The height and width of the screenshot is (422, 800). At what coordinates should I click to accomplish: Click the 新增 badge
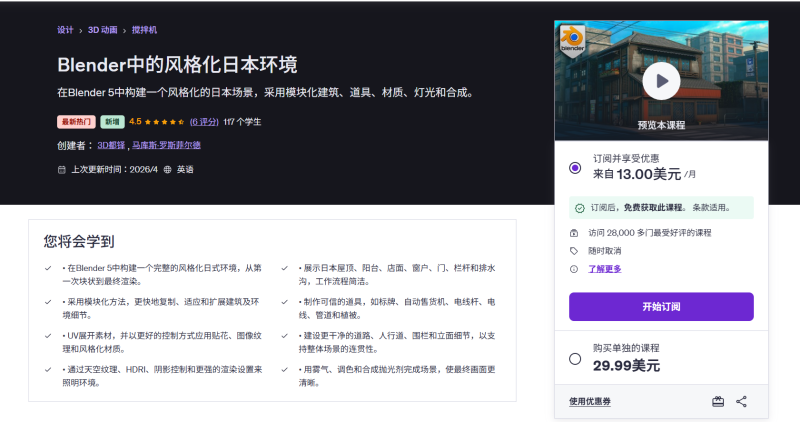coord(112,121)
